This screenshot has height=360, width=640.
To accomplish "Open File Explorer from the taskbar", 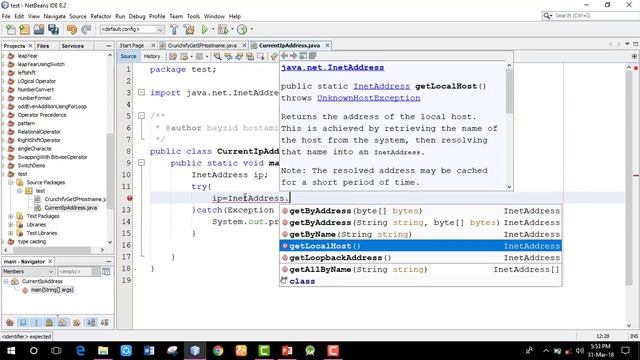I will tap(103, 351).
